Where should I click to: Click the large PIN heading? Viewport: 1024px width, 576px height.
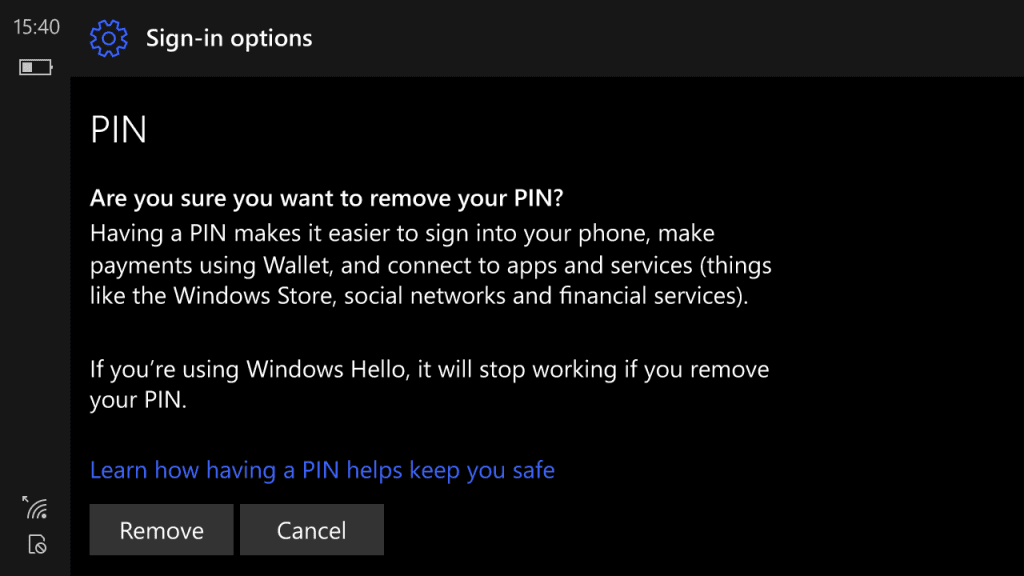tap(118, 129)
